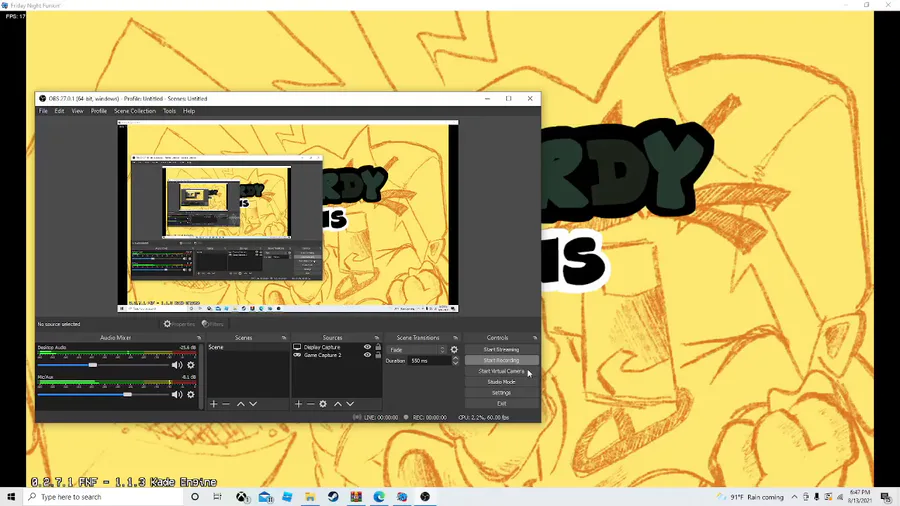Open weather widget 91°F Rain coming
This screenshot has width=900, height=506.
(750, 497)
